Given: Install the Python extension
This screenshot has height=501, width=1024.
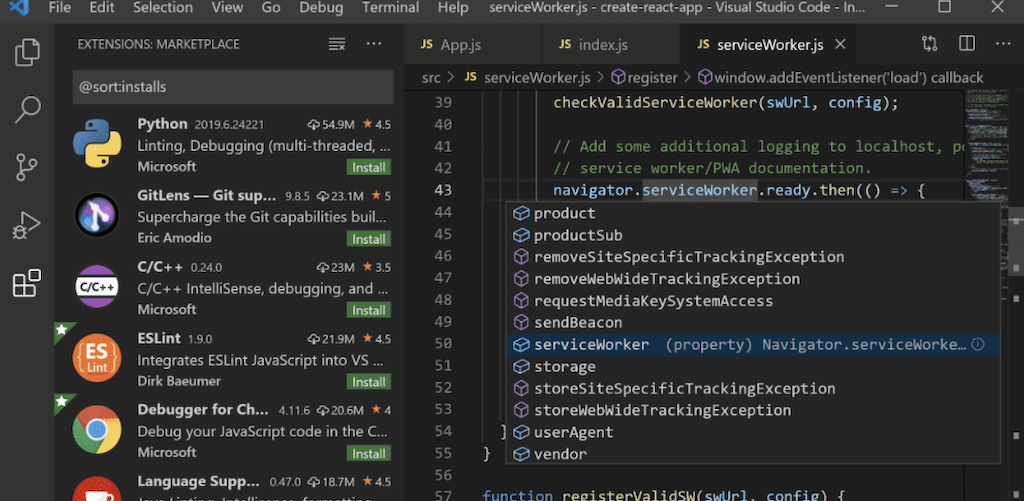Looking at the screenshot, I should tap(369, 167).
